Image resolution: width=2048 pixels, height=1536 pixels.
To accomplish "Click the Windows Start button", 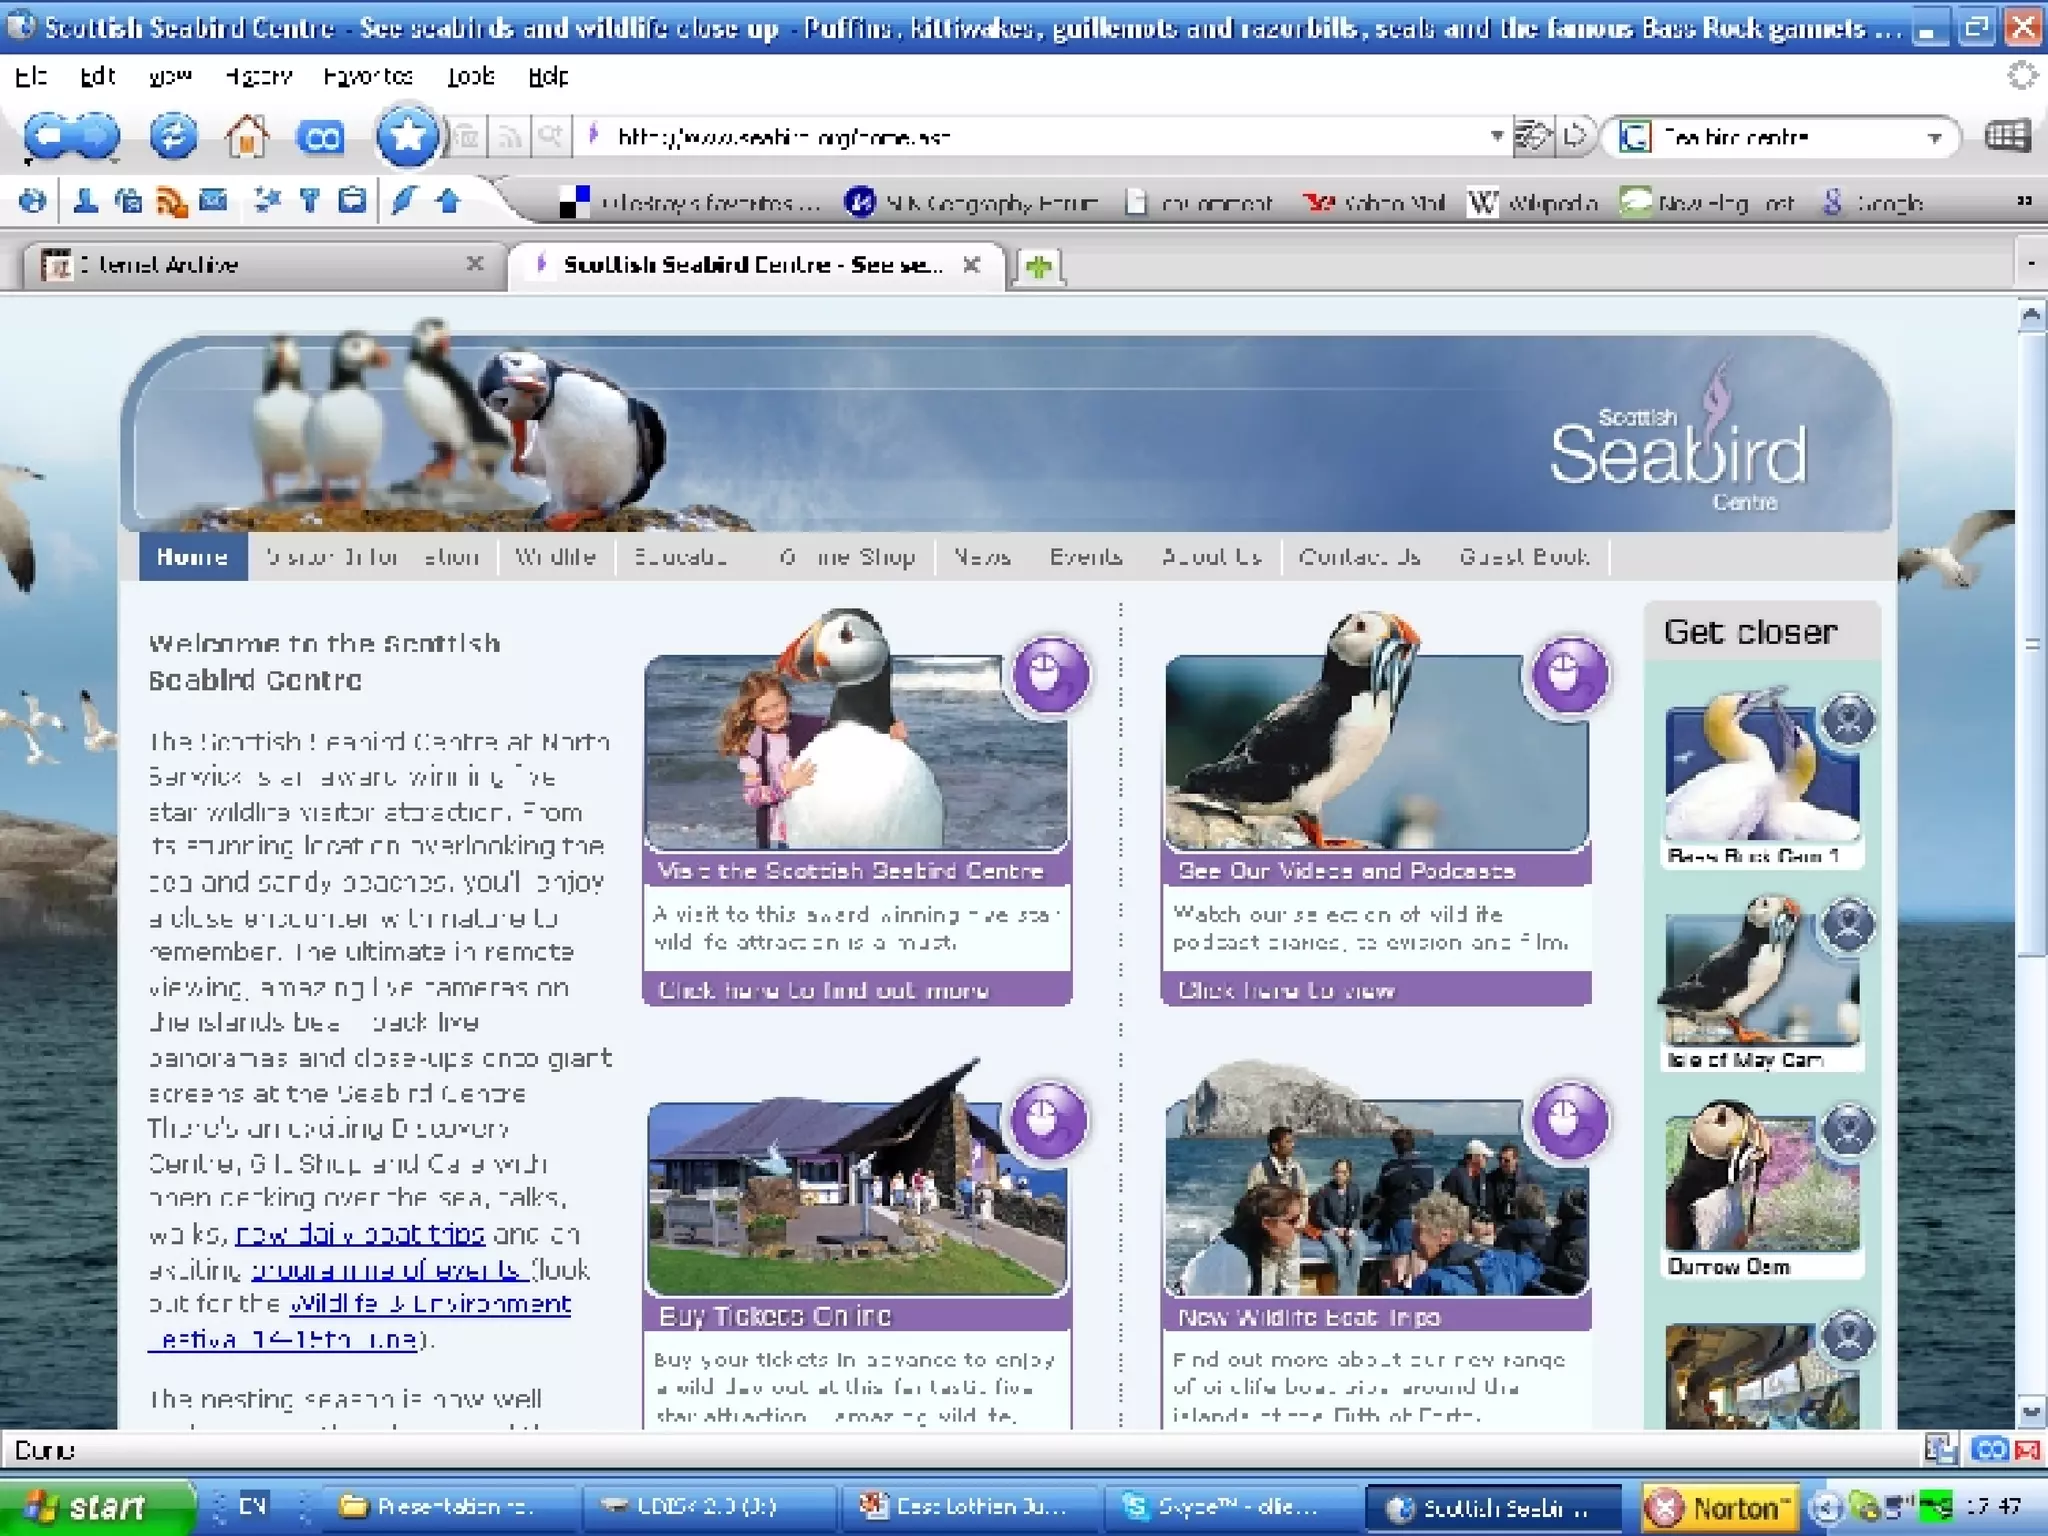I will [x=90, y=1507].
